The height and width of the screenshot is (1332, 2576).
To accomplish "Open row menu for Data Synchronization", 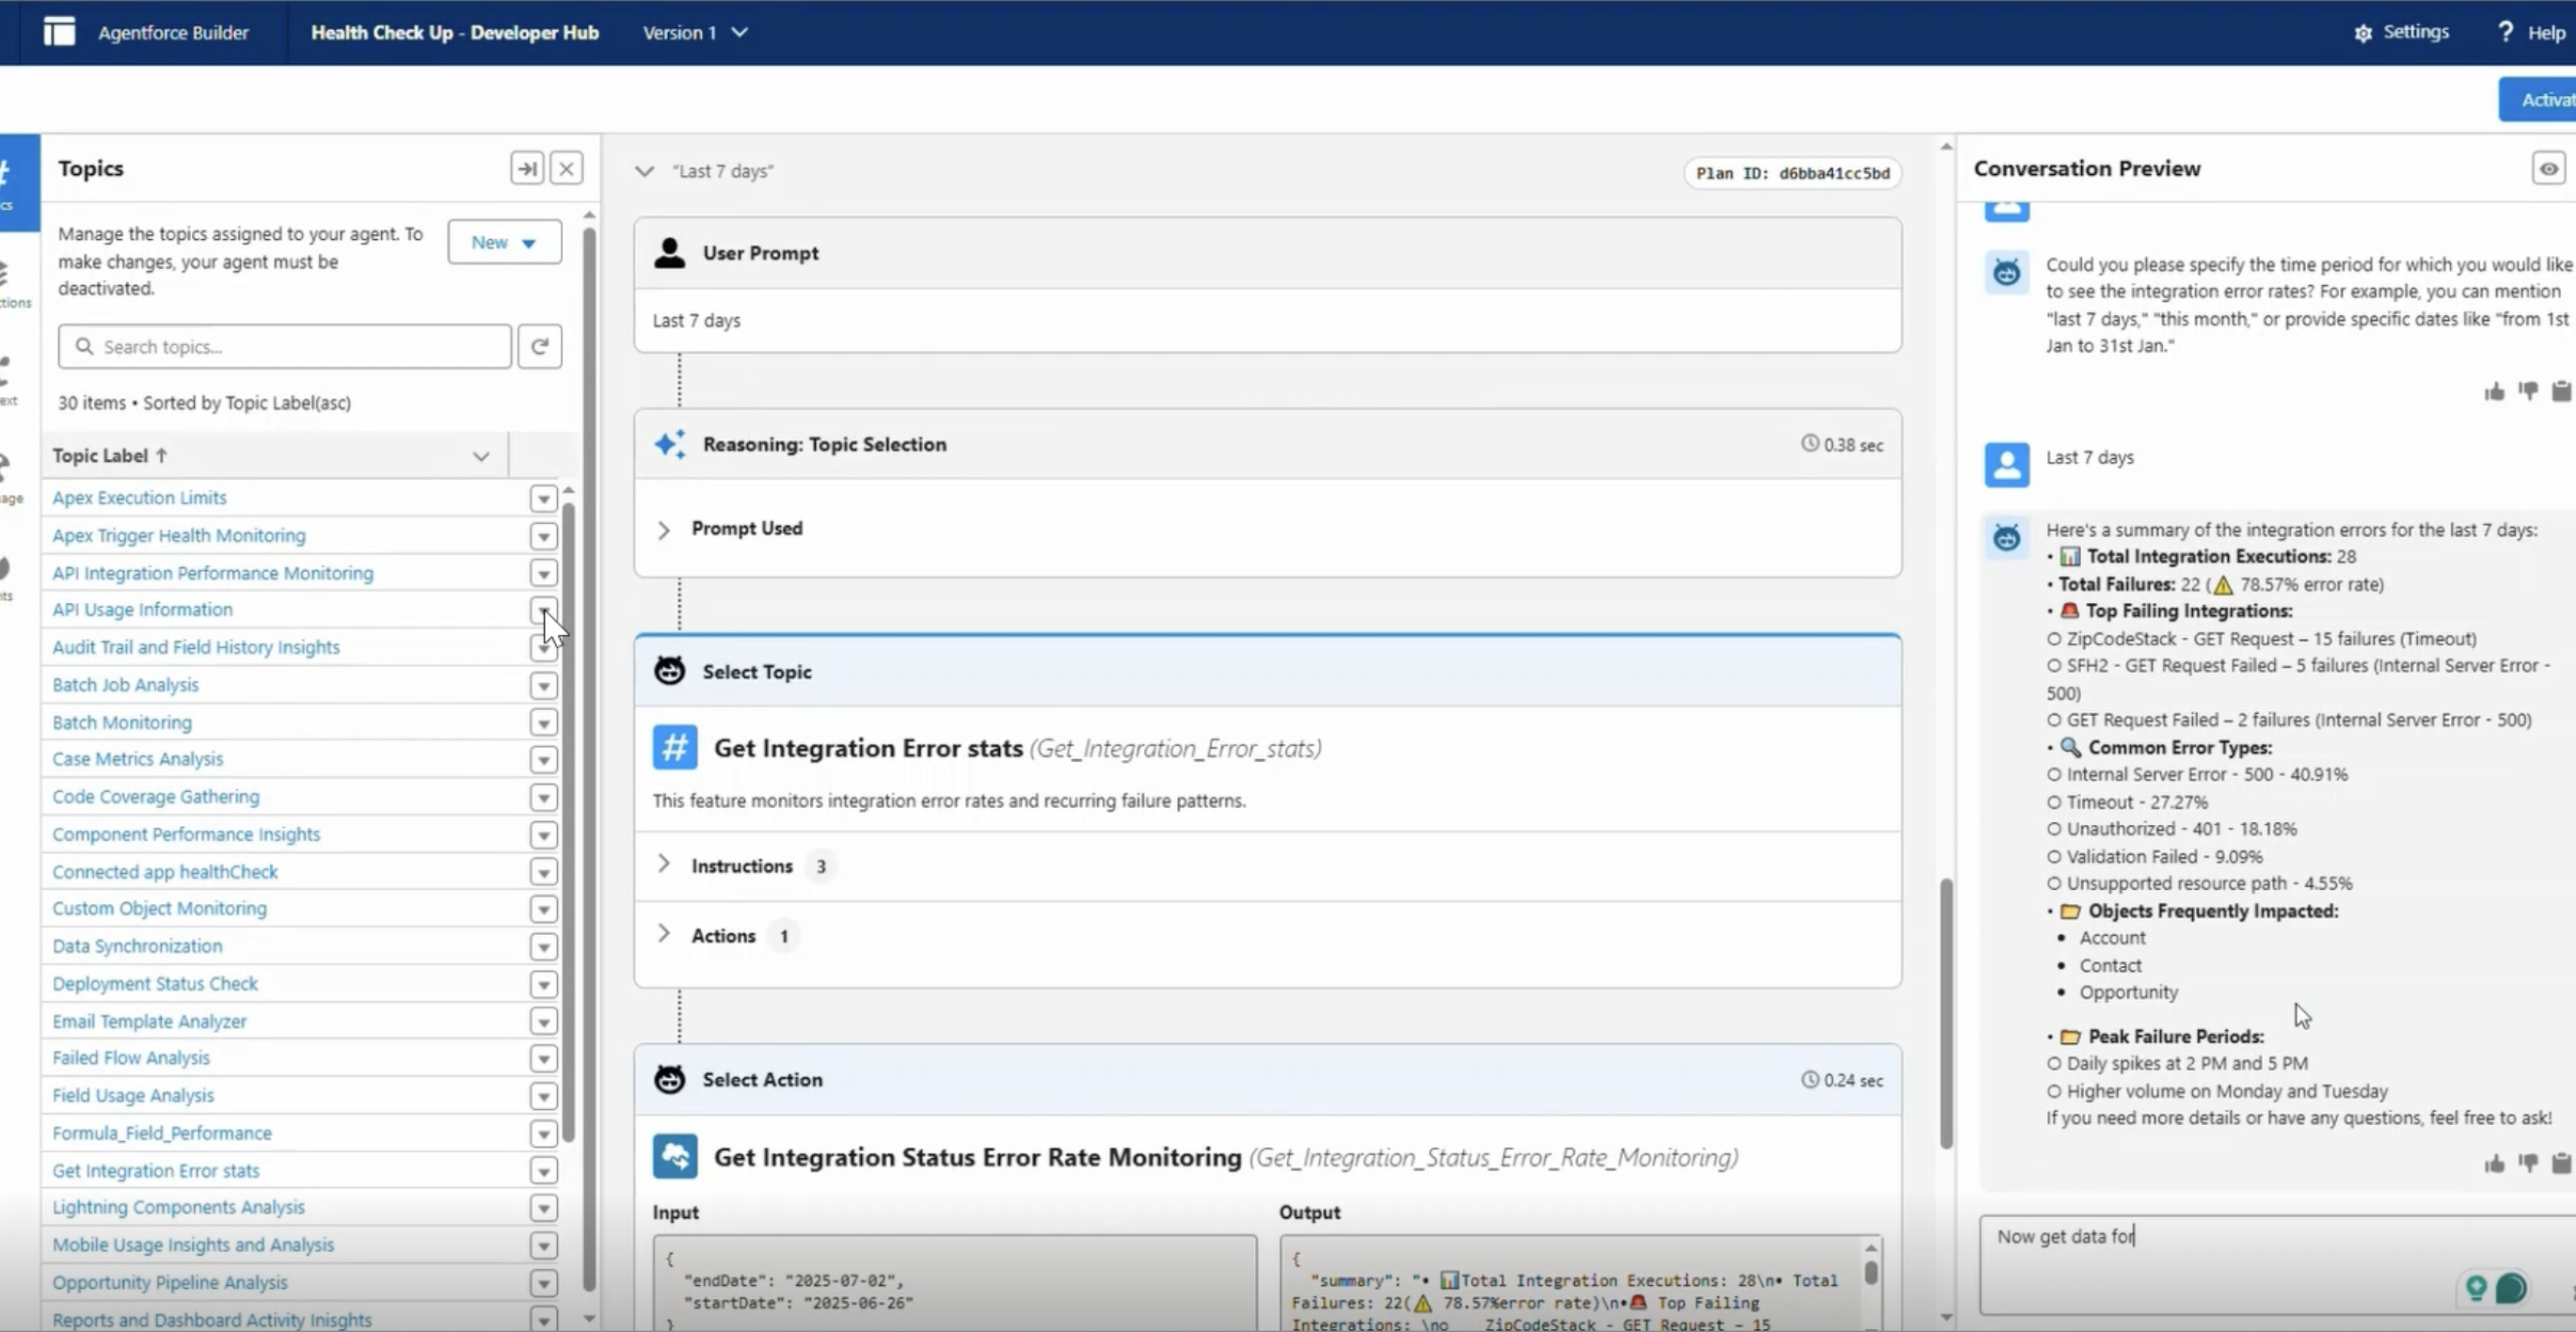I will (x=543, y=946).
